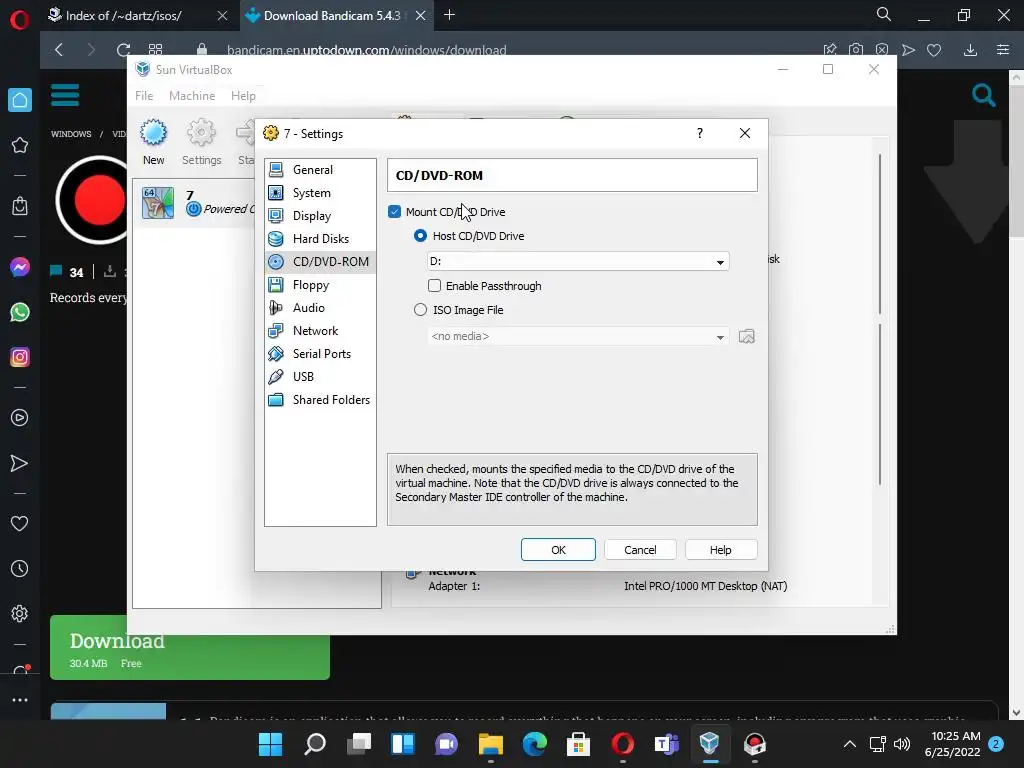Screen dimensions: 1024x768
Task: Open Opera sidebar settings gear
Action: point(20,614)
